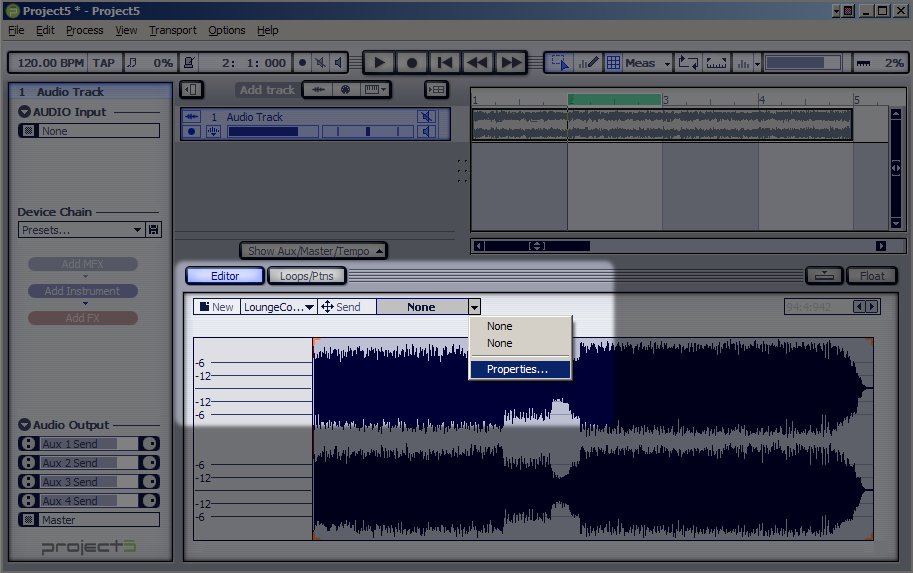This screenshot has width=913, height=573.
Task: Open the Process menu
Action: pyautogui.click(x=84, y=30)
